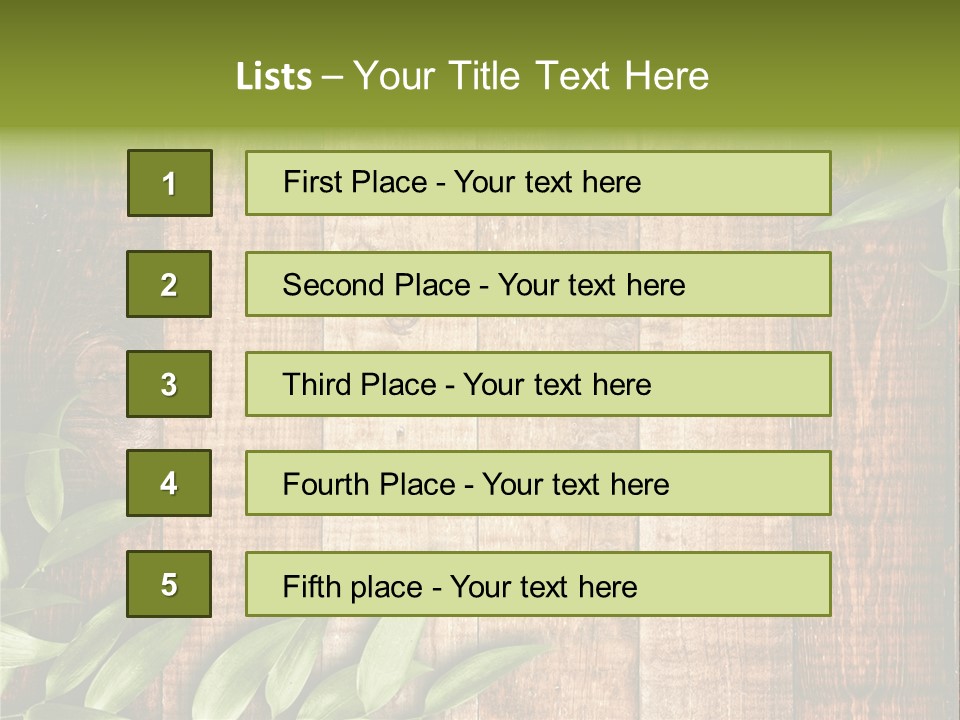
Task: Click the word "Fifth" in the last bar
Action: [x=313, y=585]
